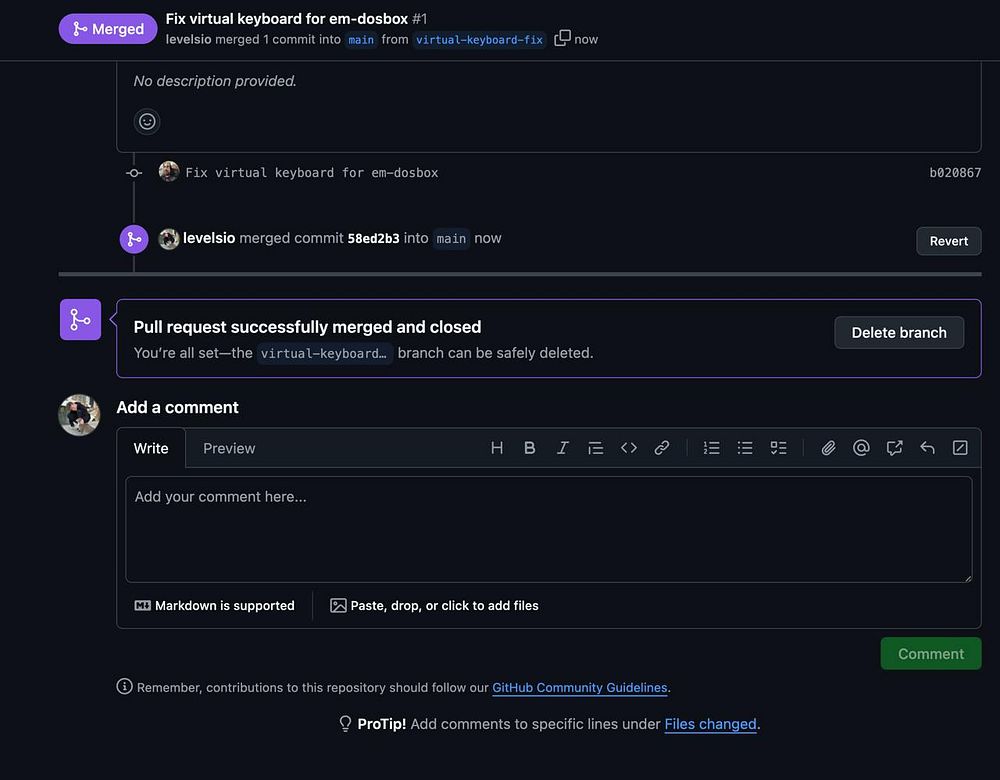Insert code formatting icon
Image resolution: width=1000 pixels, height=780 pixels.
[x=629, y=448]
